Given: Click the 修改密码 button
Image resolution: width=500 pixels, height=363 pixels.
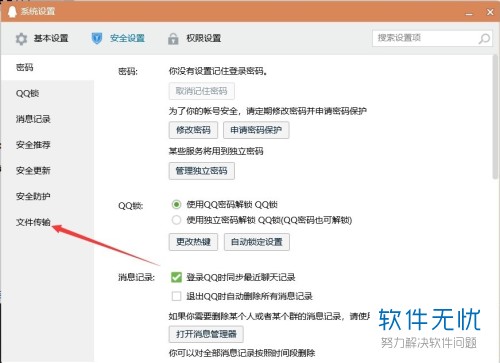Looking at the screenshot, I should coord(193,130).
